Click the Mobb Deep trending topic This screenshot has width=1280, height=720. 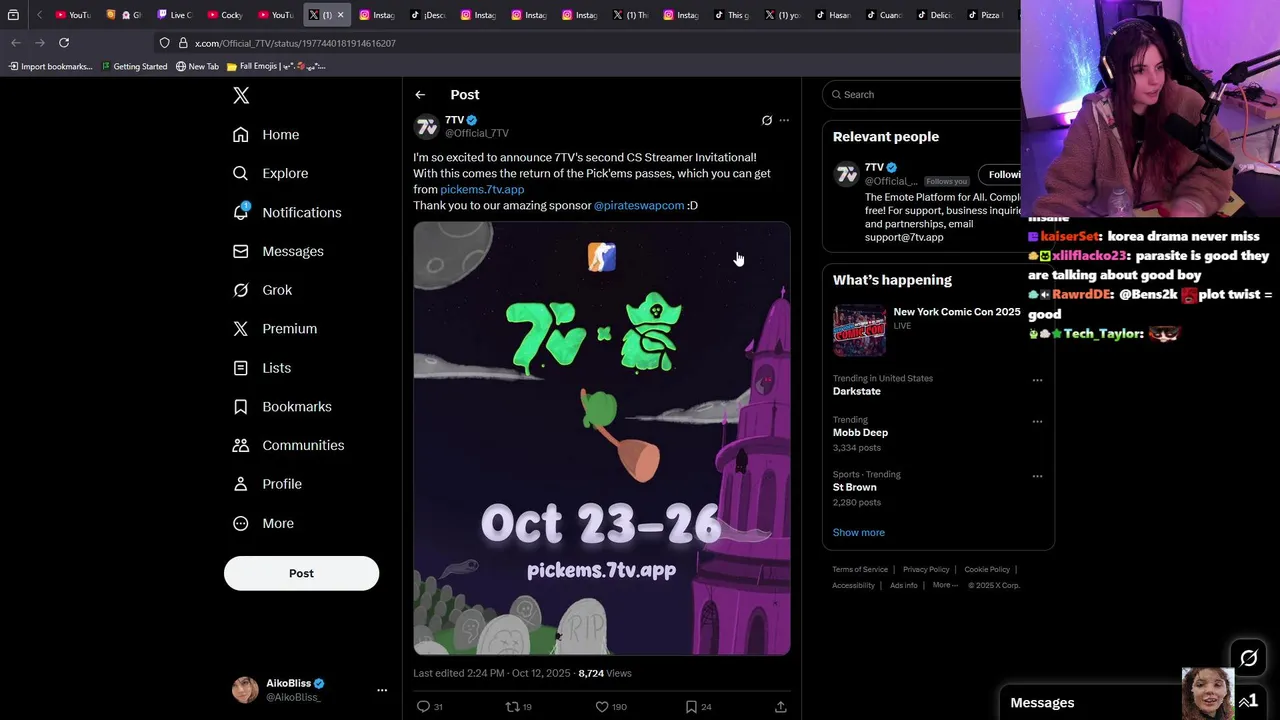pyautogui.click(x=861, y=433)
